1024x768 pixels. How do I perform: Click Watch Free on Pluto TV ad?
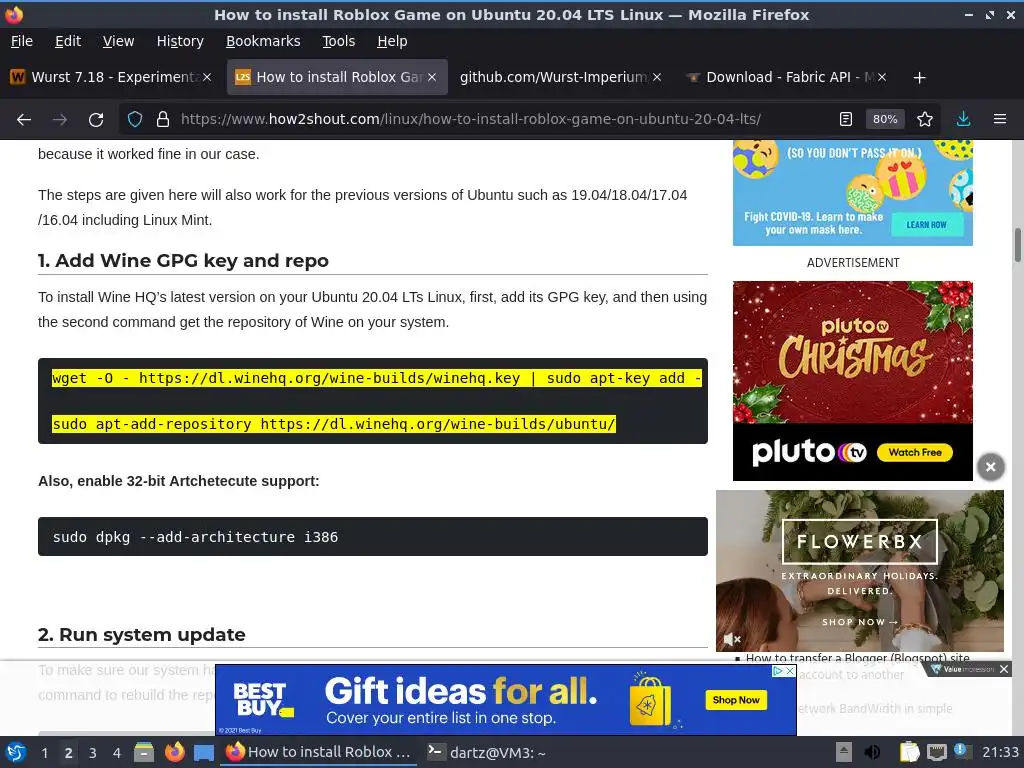914,453
